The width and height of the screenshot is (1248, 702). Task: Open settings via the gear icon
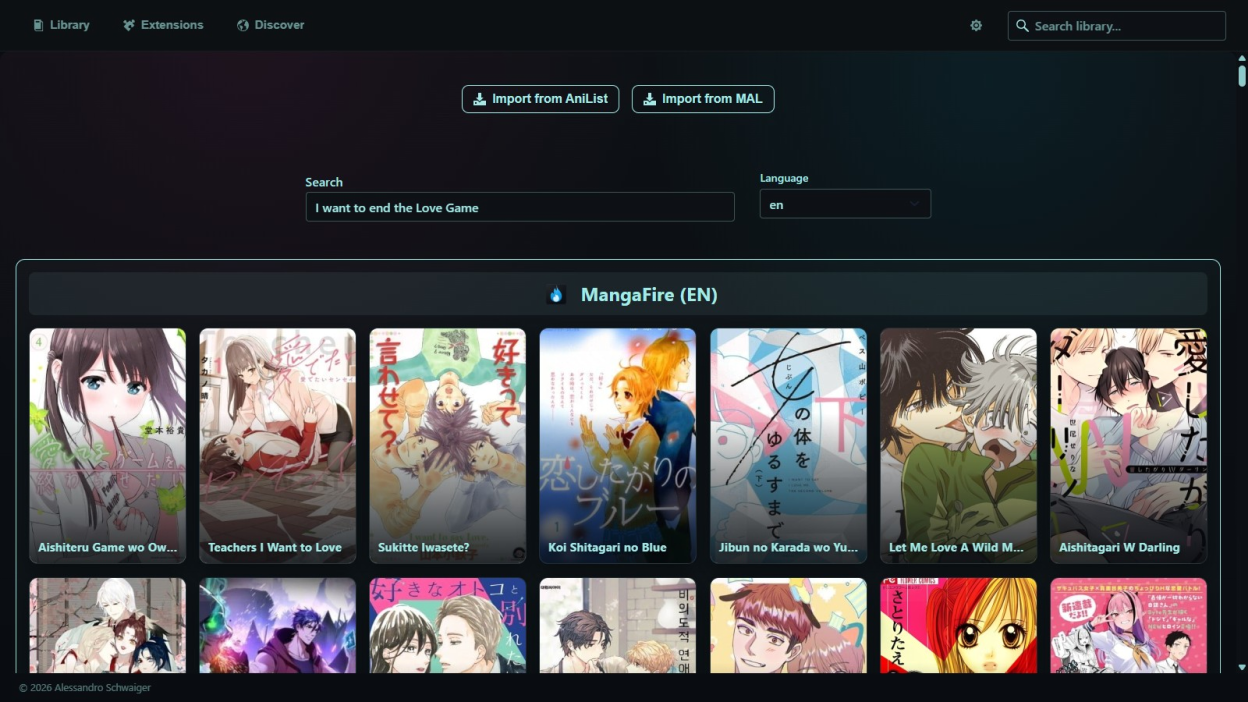976,26
